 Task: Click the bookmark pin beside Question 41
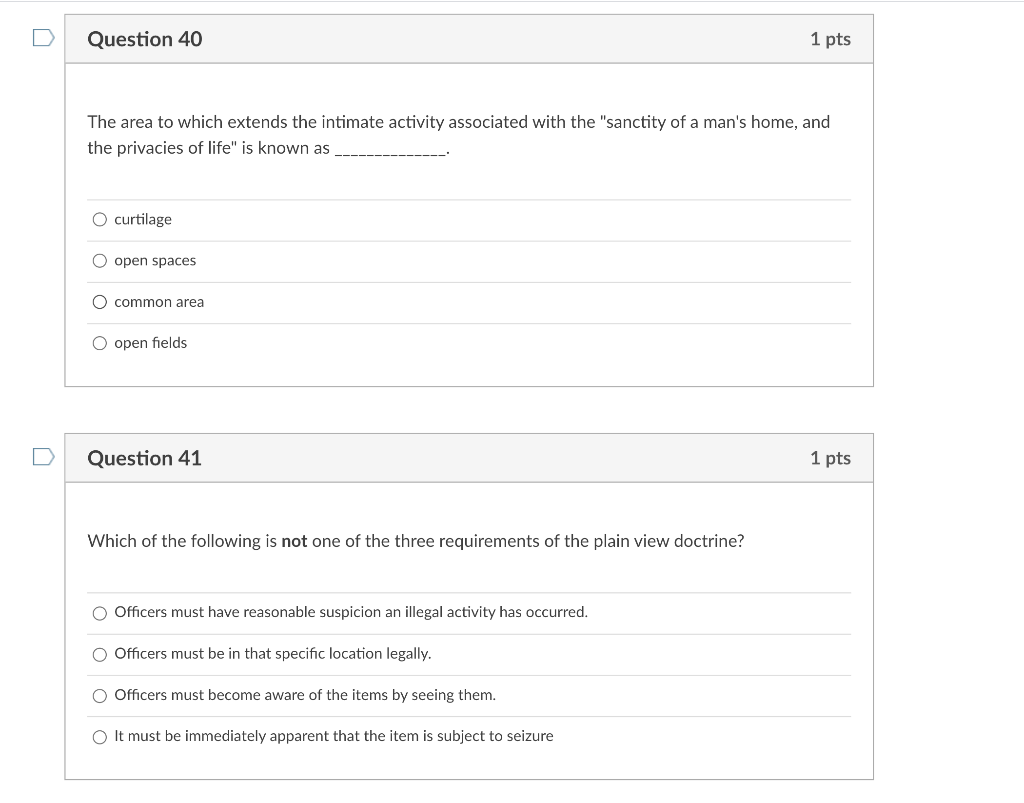point(41,455)
